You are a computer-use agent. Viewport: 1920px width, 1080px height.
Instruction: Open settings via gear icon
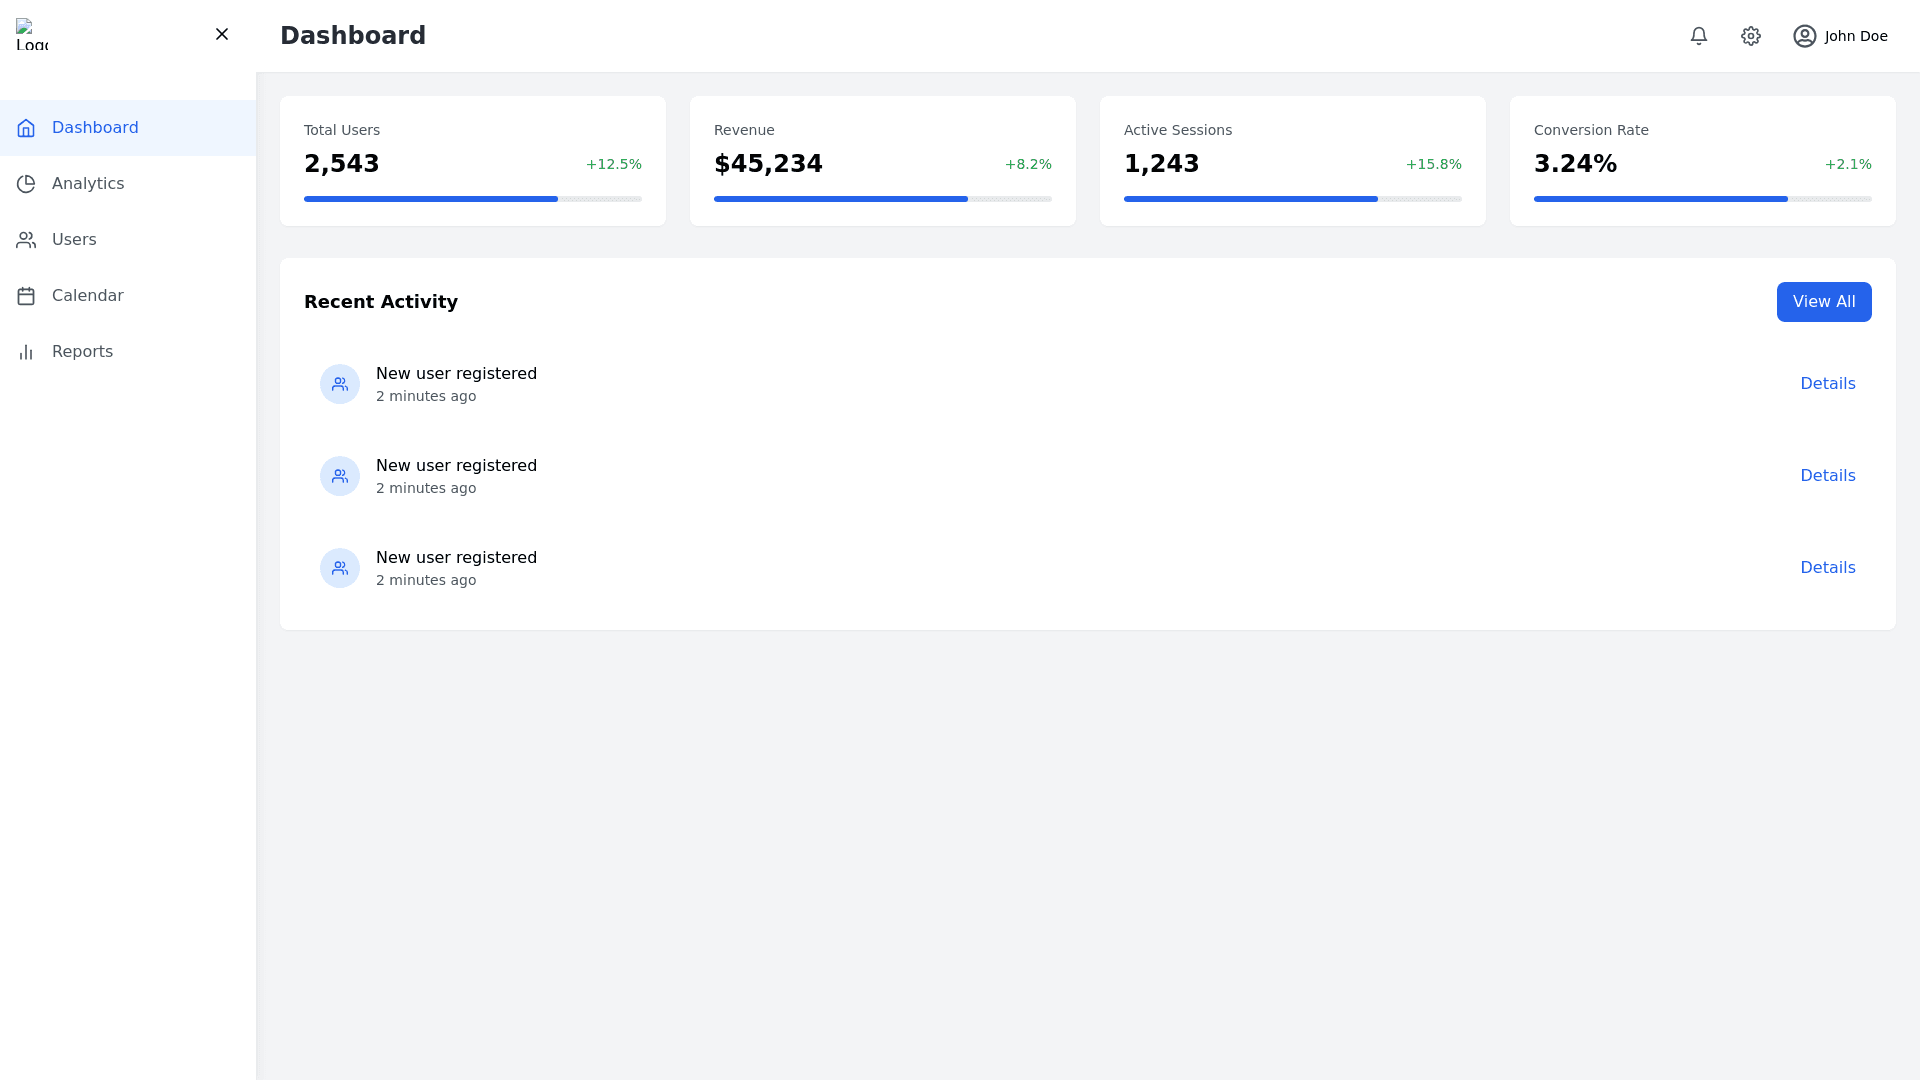pos(1751,36)
